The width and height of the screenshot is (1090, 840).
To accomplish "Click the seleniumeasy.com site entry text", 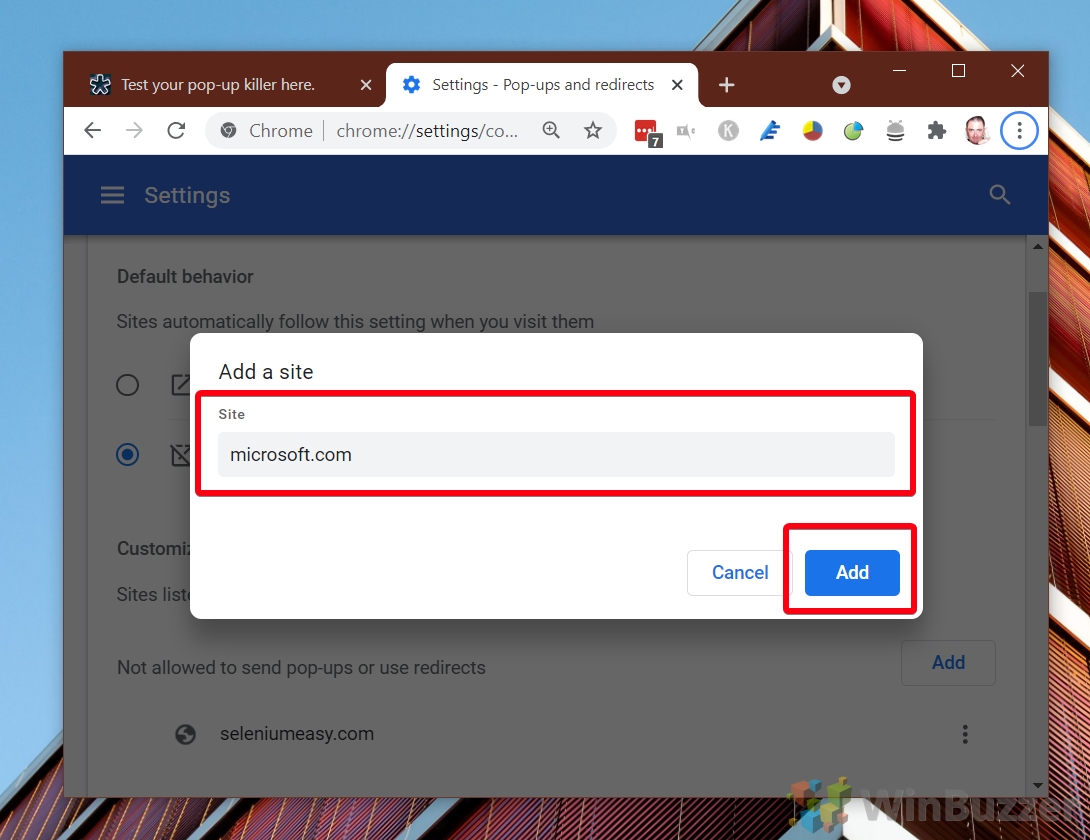I will (x=297, y=734).
